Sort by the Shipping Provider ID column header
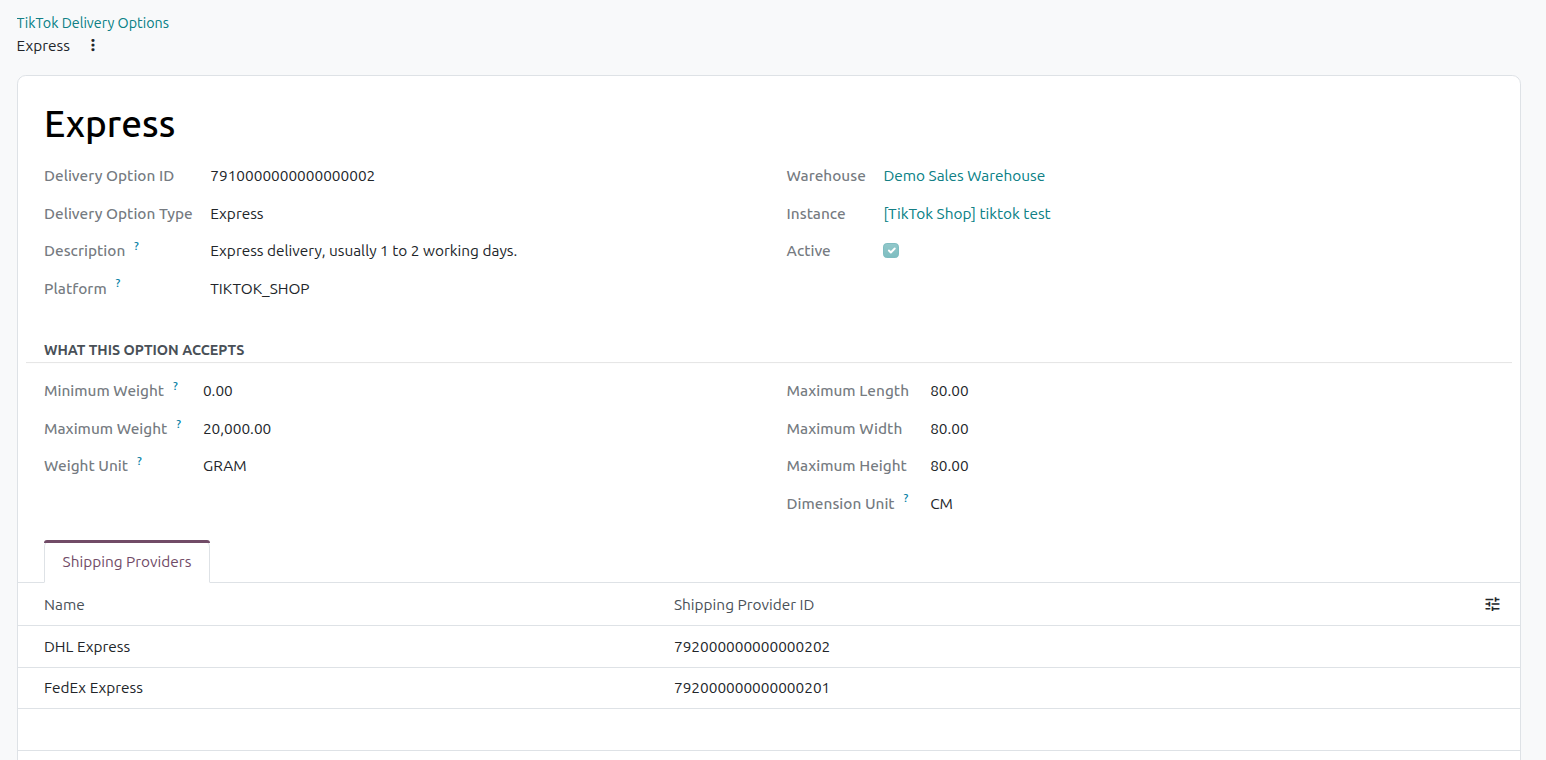This screenshot has height=760, width=1546. [x=744, y=605]
